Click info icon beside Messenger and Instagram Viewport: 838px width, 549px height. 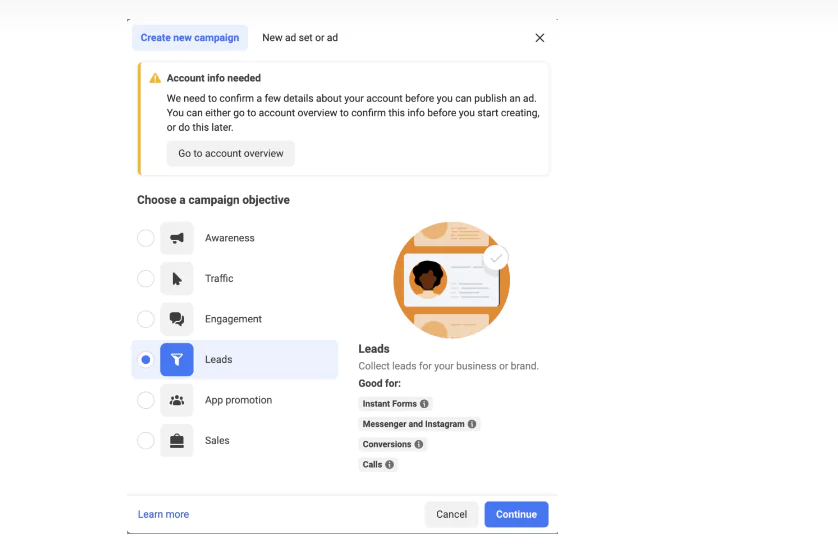tap(472, 424)
